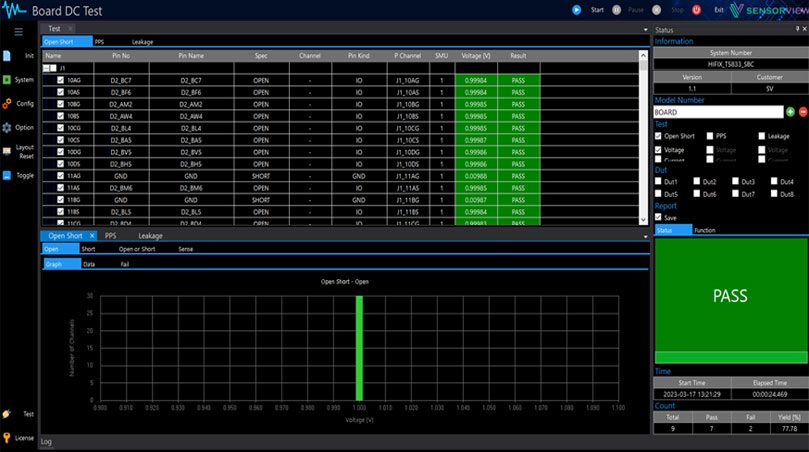The height and width of the screenshot is (452, 809).
Task: Remove model with red minus icon
Action: (x=803, y=111)
